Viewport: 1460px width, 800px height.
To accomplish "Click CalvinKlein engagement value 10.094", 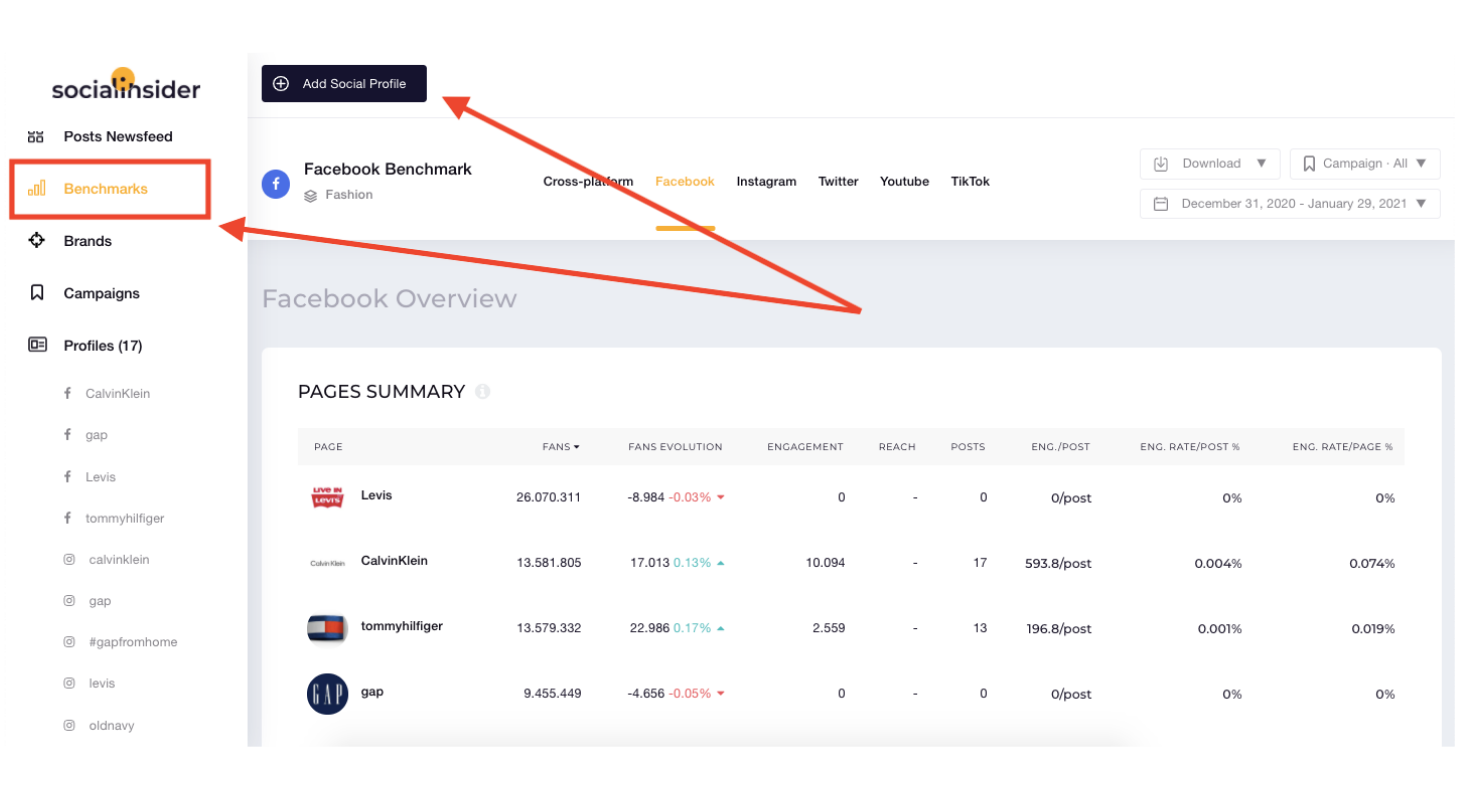I will (825, 563).
